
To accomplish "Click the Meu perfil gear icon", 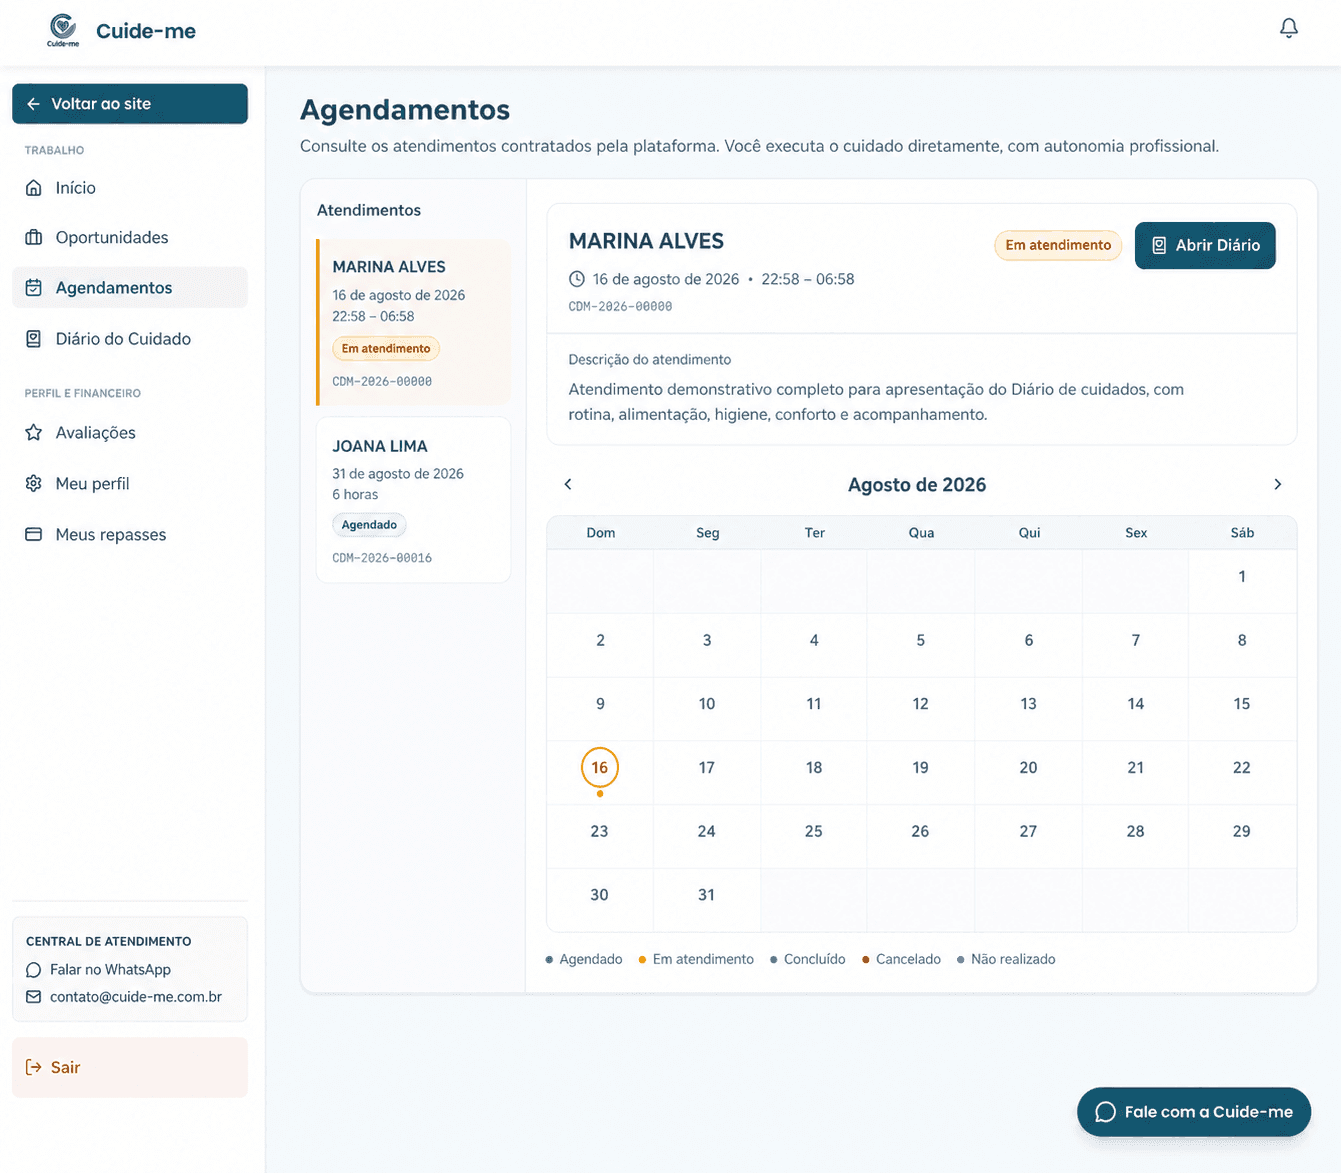I will [x=34, y=484].
